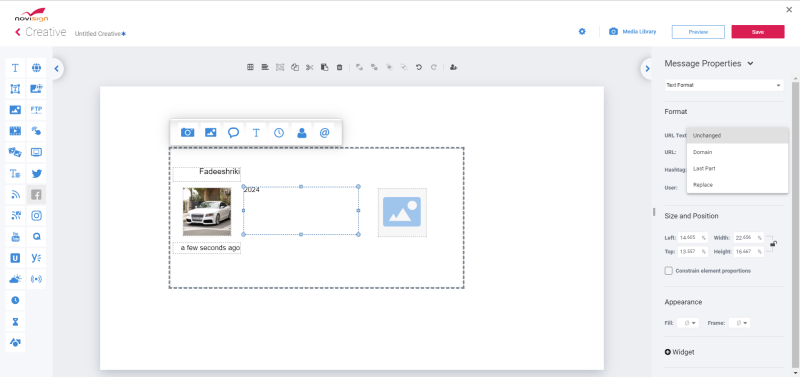The image size is (800, 377).
Task: Redo the last action
Action: click(434, 67)
